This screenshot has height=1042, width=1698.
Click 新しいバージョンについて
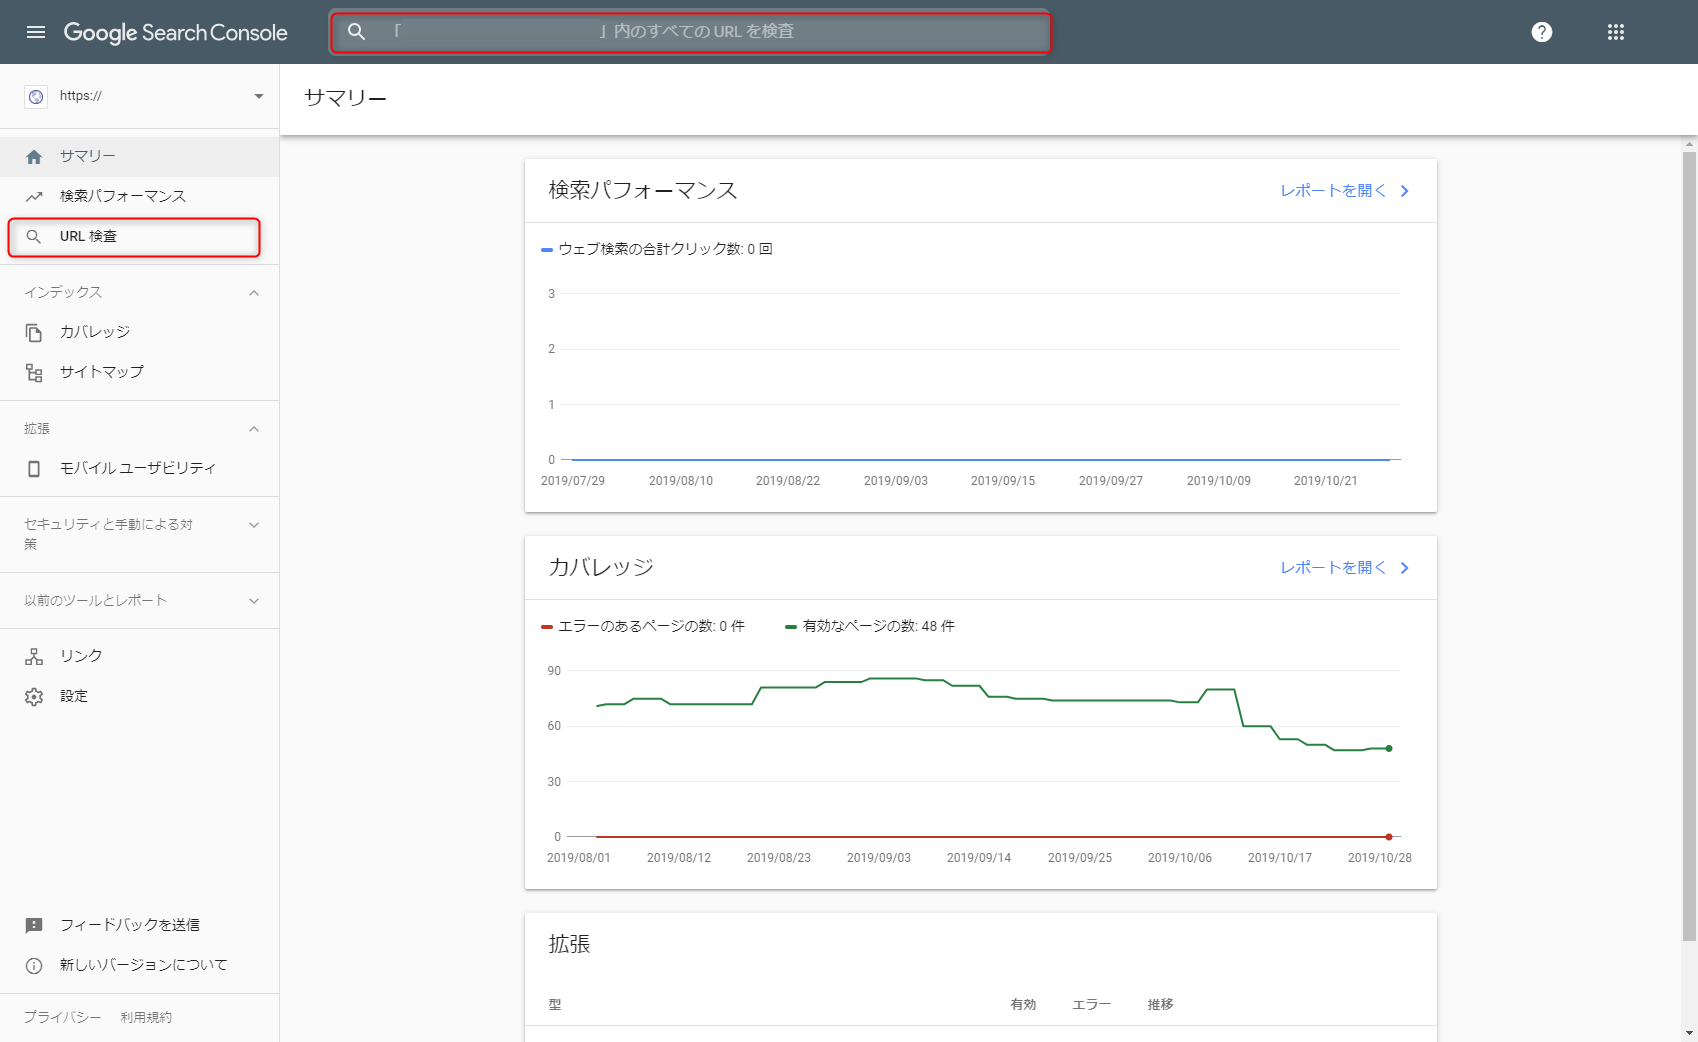pyautogui.click(x=143, y=965)
